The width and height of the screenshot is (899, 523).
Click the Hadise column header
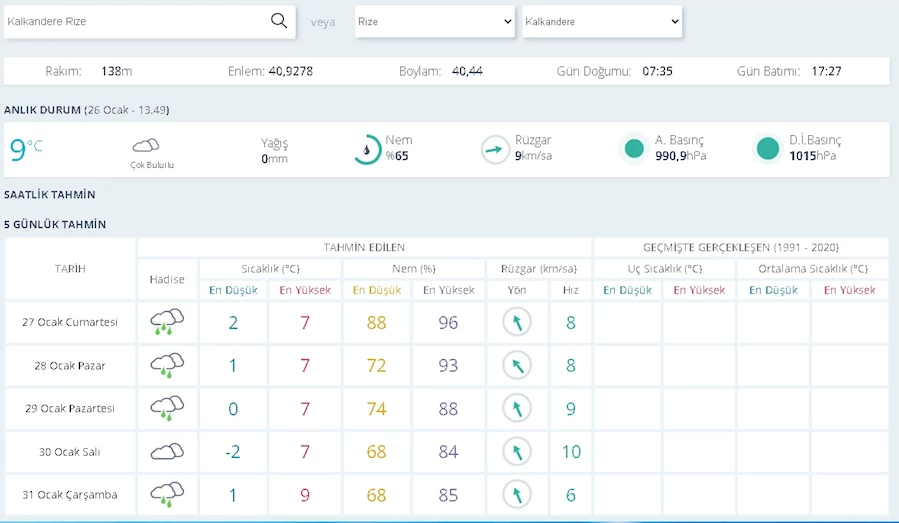click(167, 279)
